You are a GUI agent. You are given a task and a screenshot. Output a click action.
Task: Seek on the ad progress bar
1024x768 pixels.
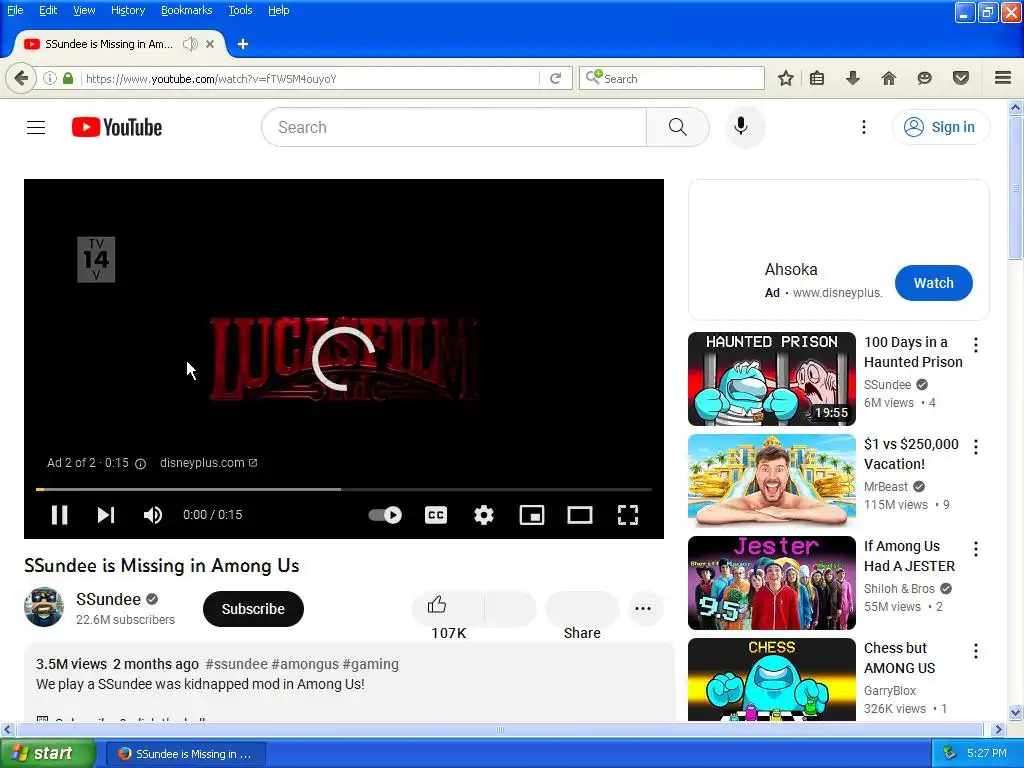(x=344, y=488)
